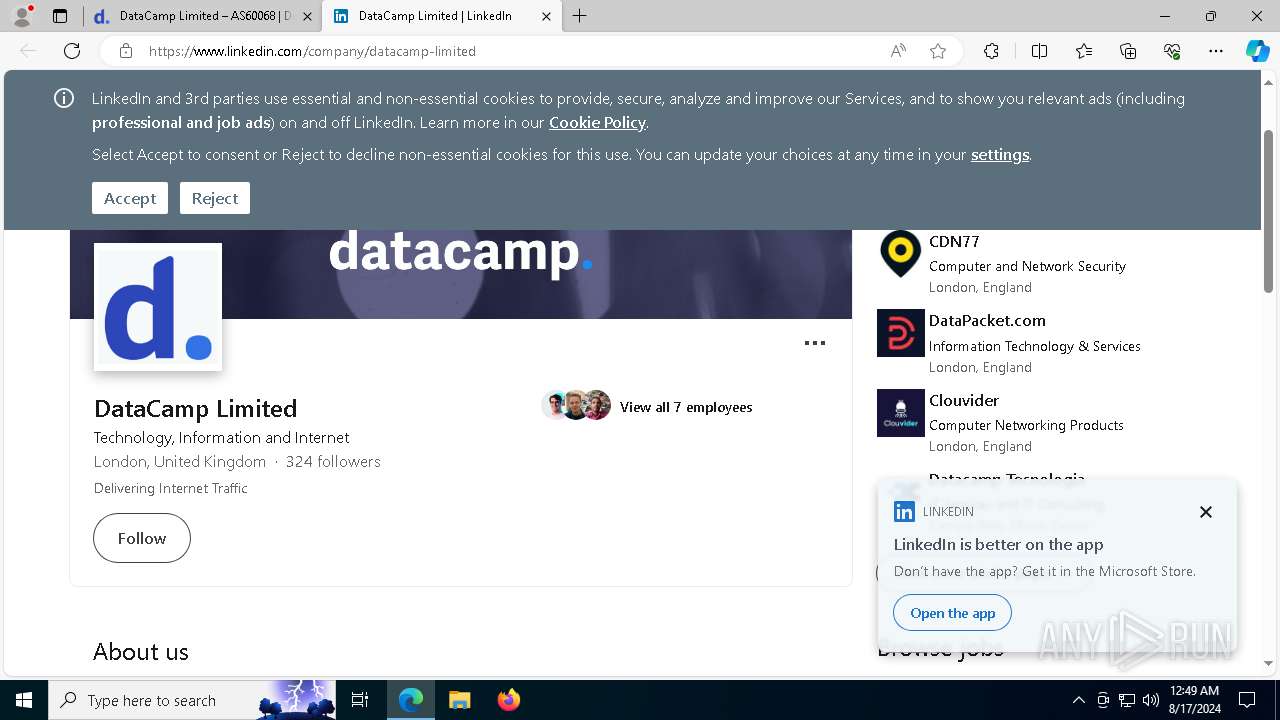
Task: Click Open the app button
Action: [953, 613]
